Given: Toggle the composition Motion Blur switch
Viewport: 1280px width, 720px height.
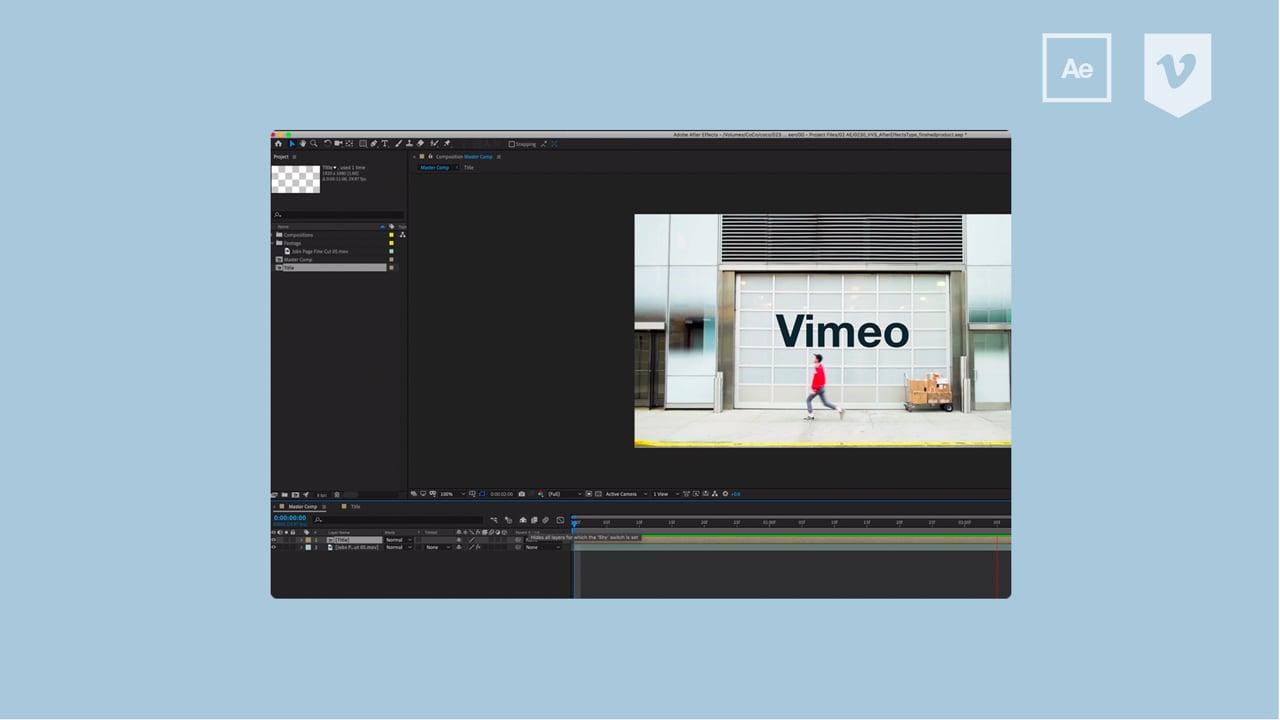Looking at the screenshot, I should tap(545, 520).
